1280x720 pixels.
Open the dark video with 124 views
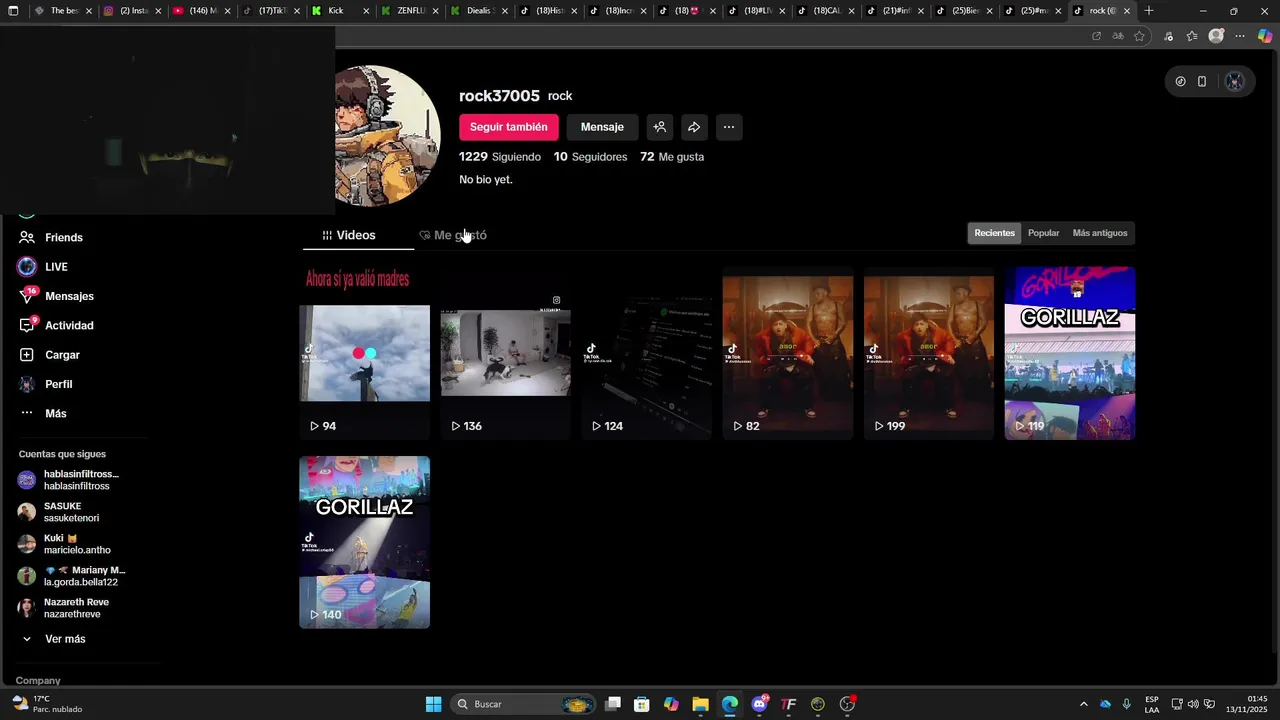(x=646, y=353)
